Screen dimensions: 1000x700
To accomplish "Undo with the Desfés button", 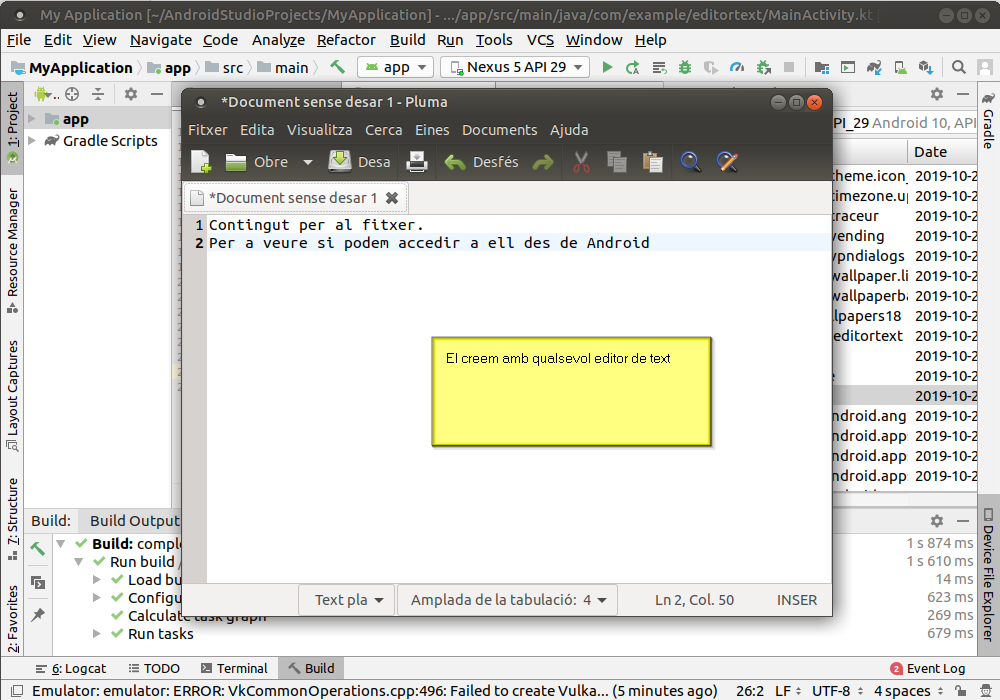I will point(482,162).
